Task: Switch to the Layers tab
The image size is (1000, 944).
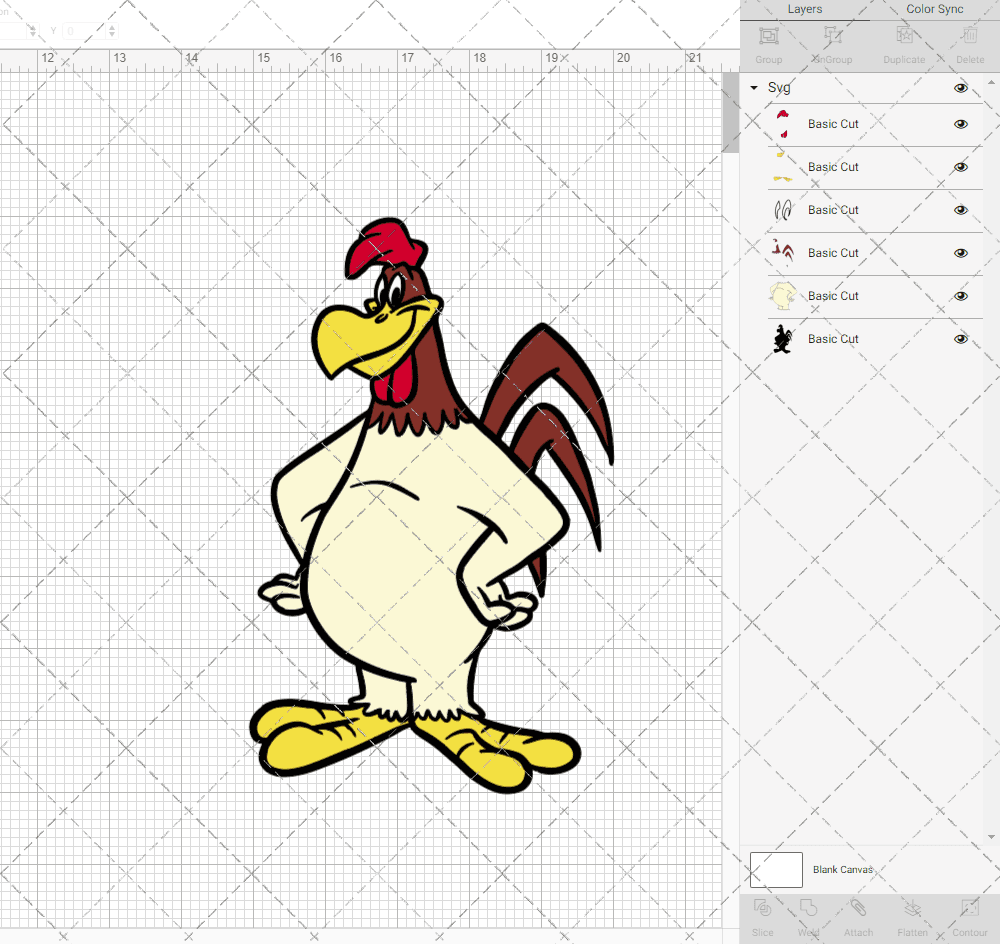Action: pos(804,10)
